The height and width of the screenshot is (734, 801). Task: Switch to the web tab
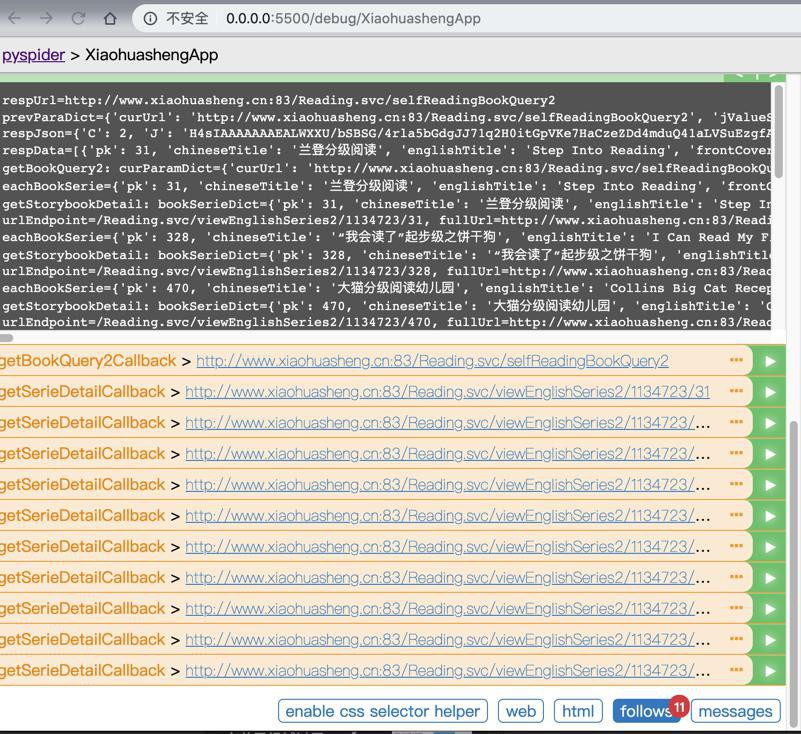(x=521, y=711)
